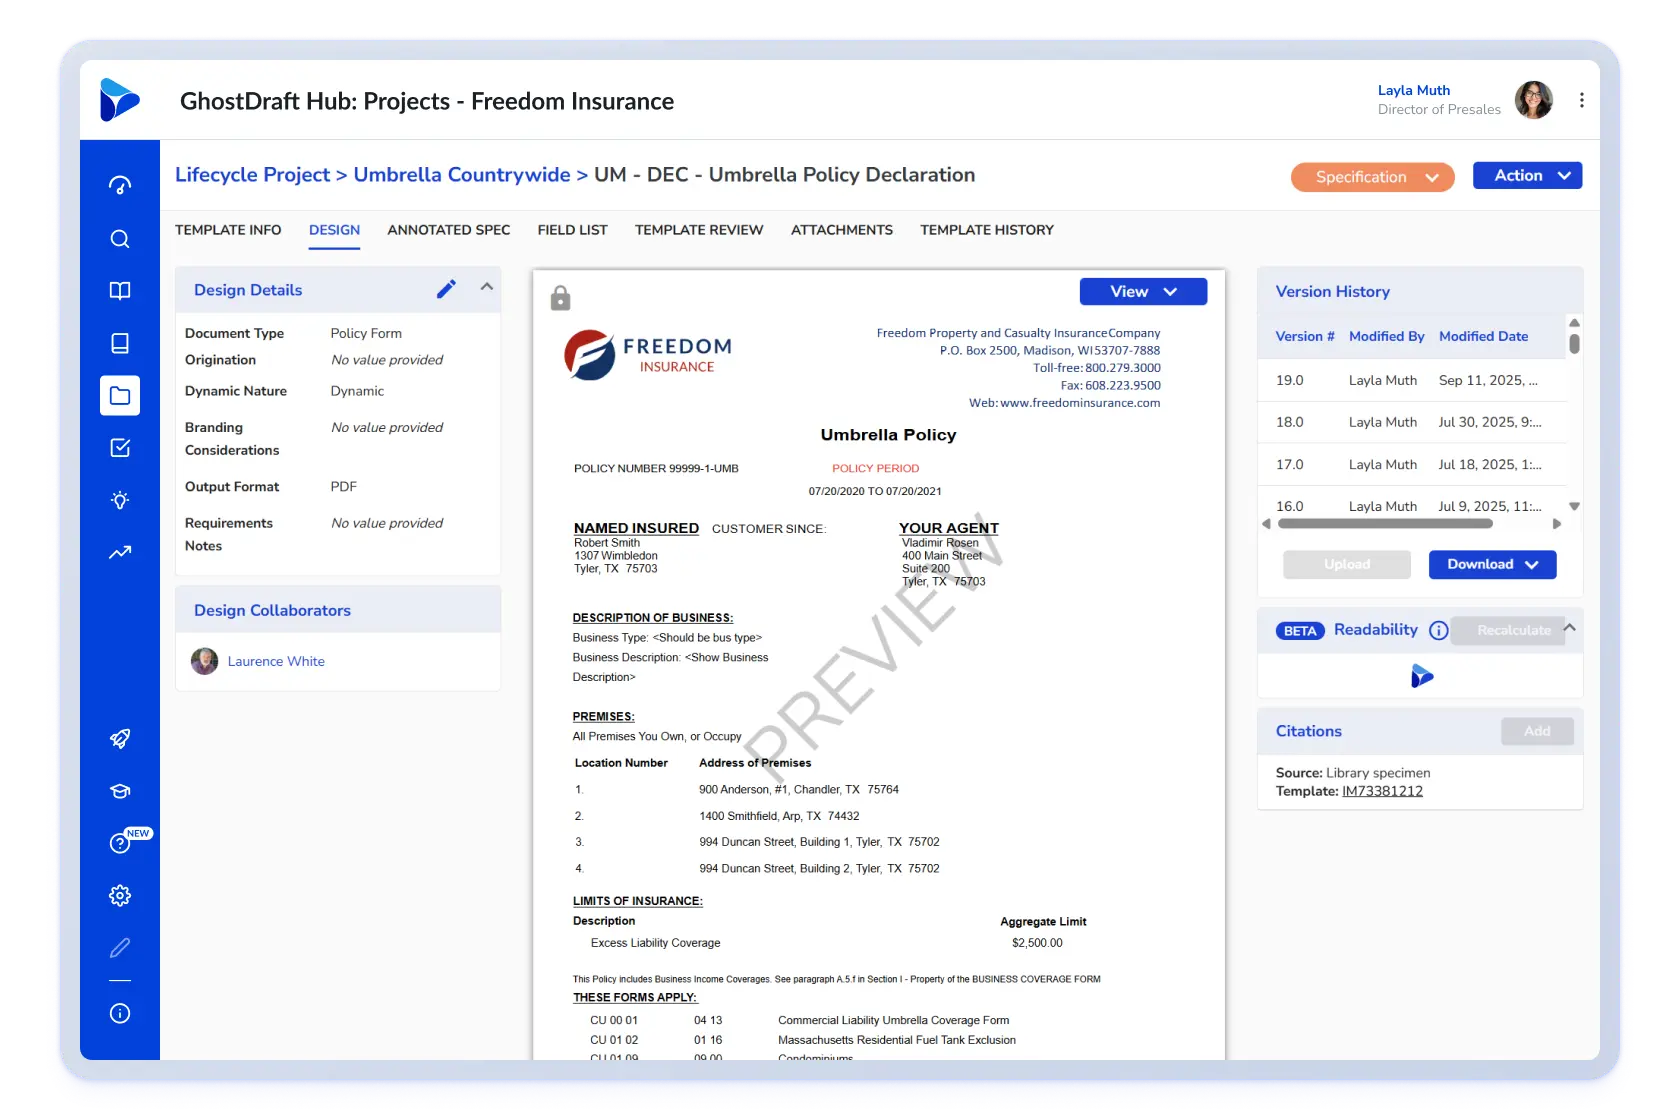
Task: Sort by Modified By column header
Action: 1386,336
